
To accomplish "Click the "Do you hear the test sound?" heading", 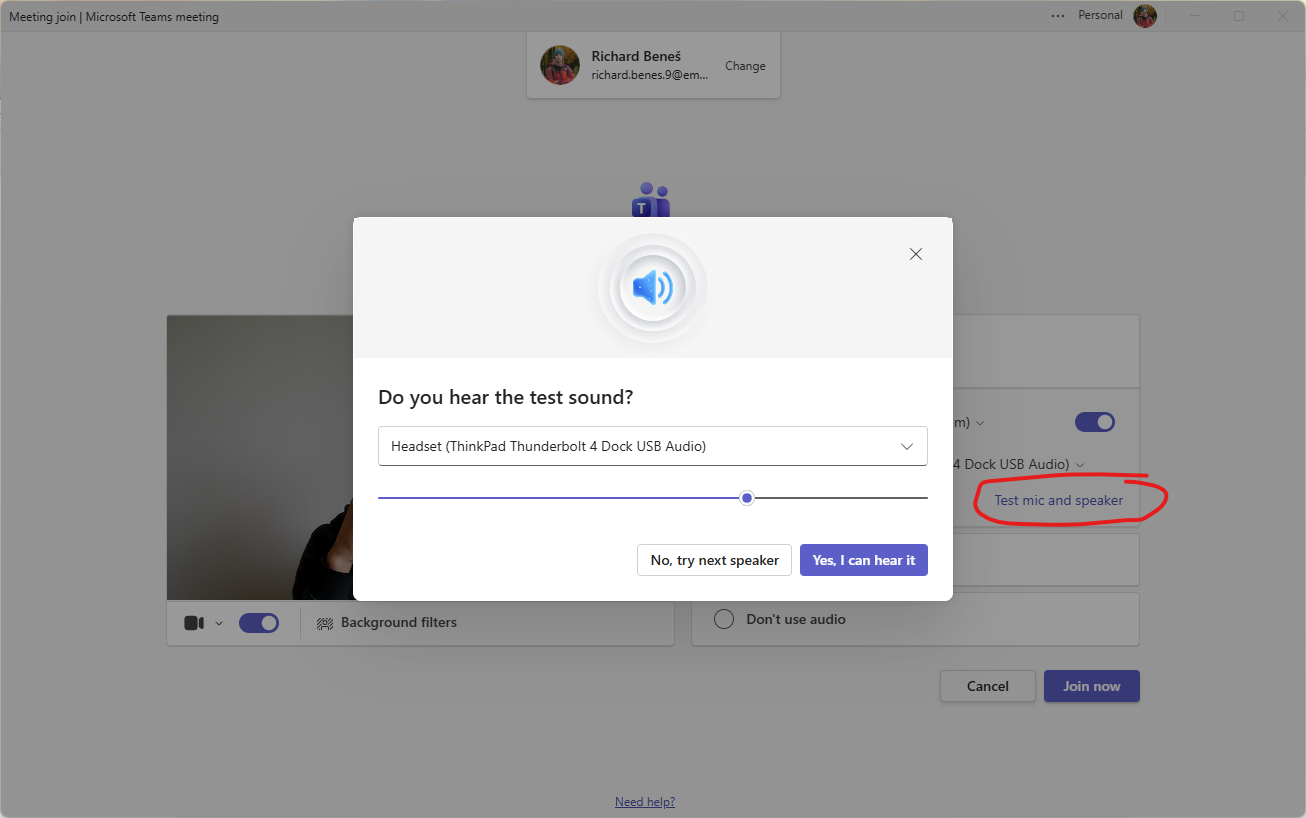I will (x=506, y=397).
